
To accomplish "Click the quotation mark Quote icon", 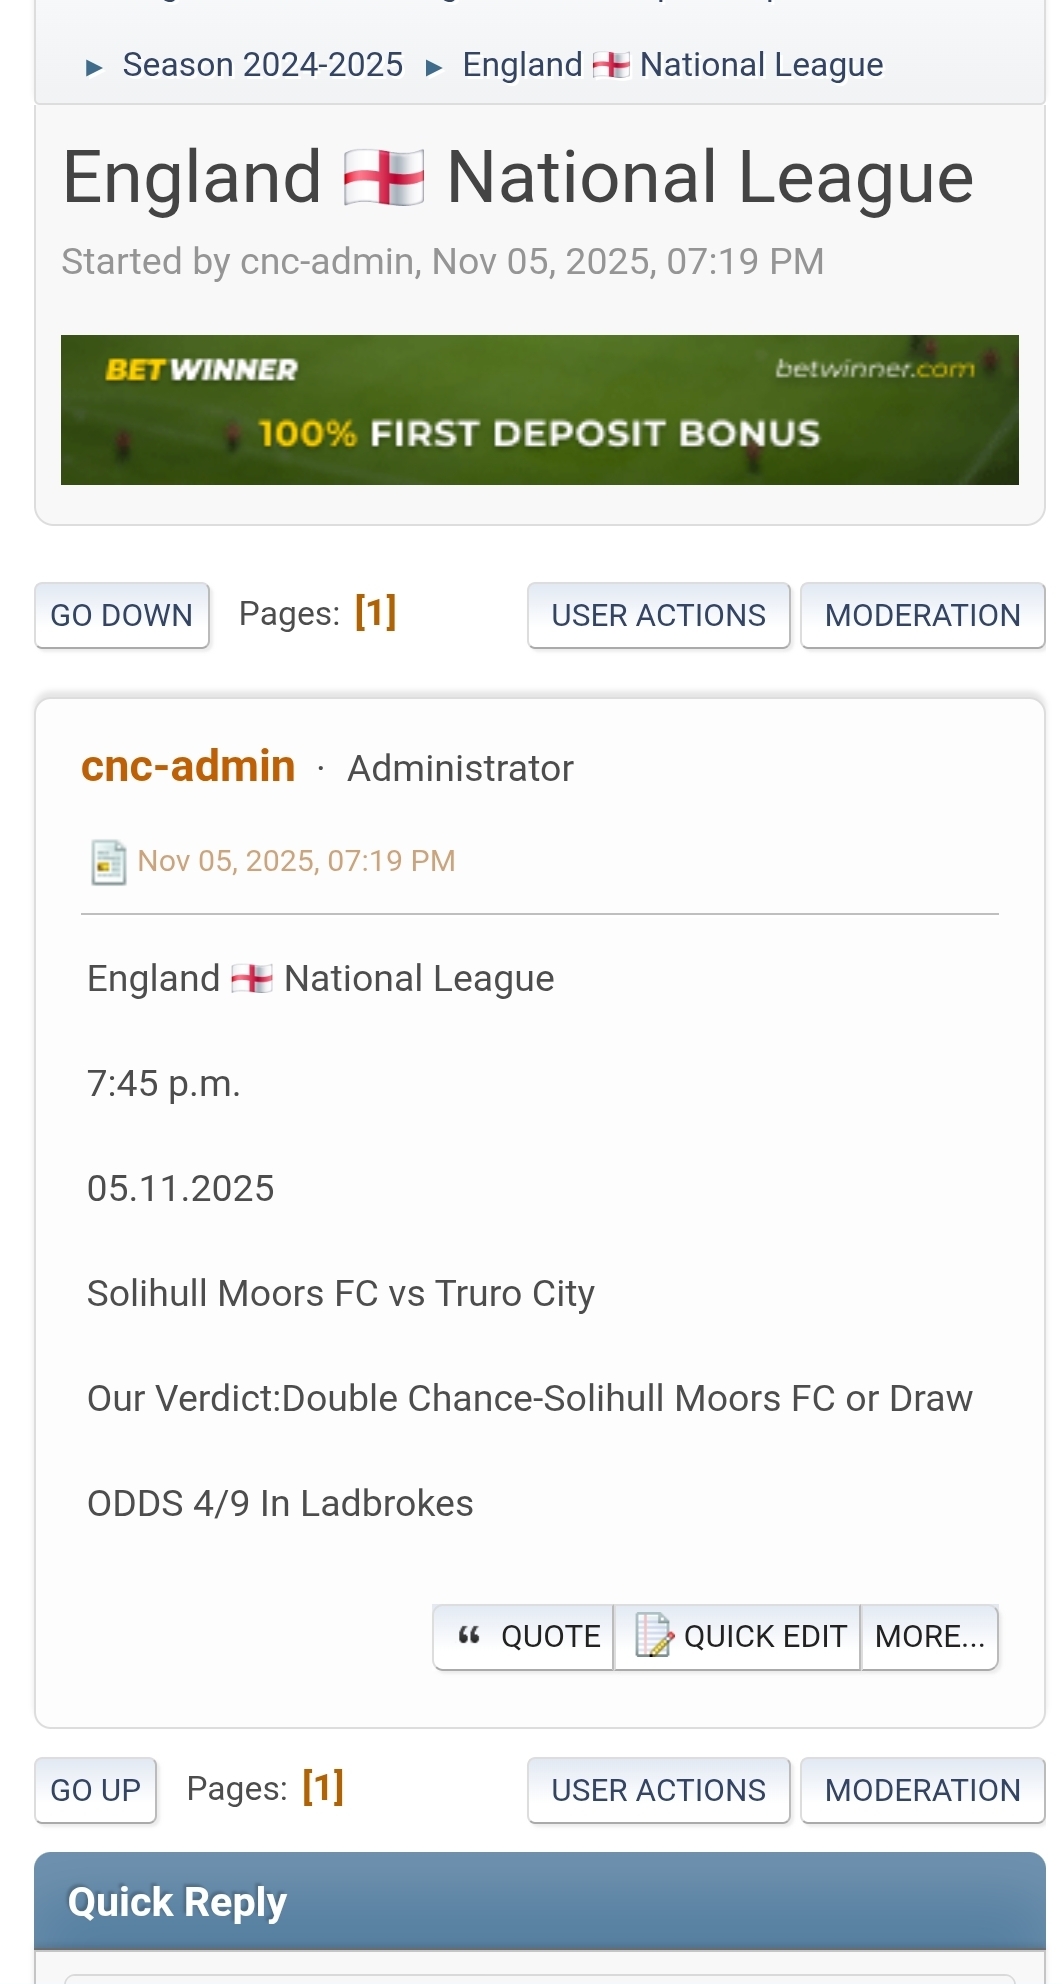I will pos(469,1636).
